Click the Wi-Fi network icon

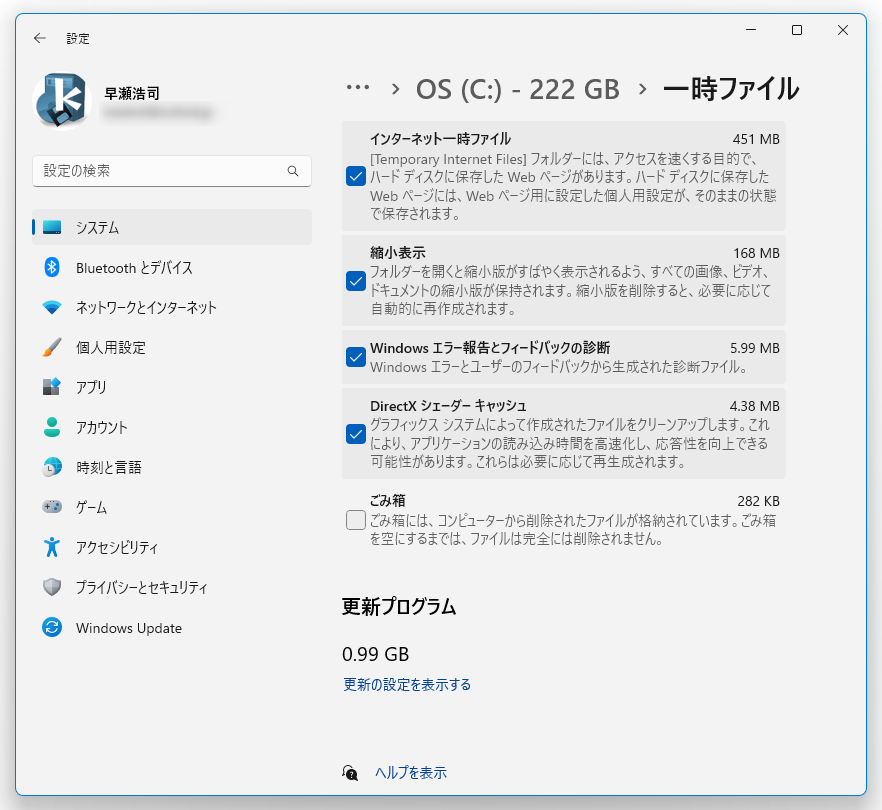52,308
